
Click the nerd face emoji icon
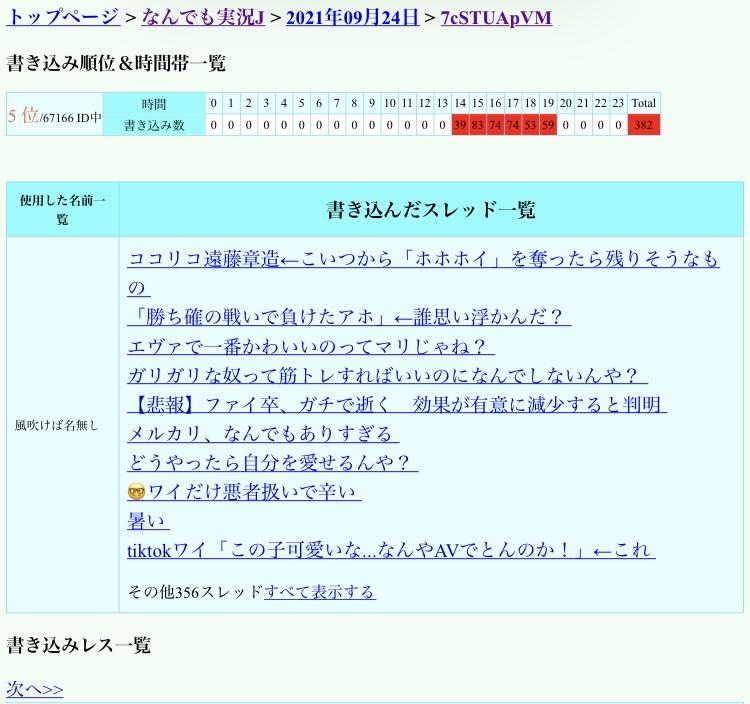point(137,492)
